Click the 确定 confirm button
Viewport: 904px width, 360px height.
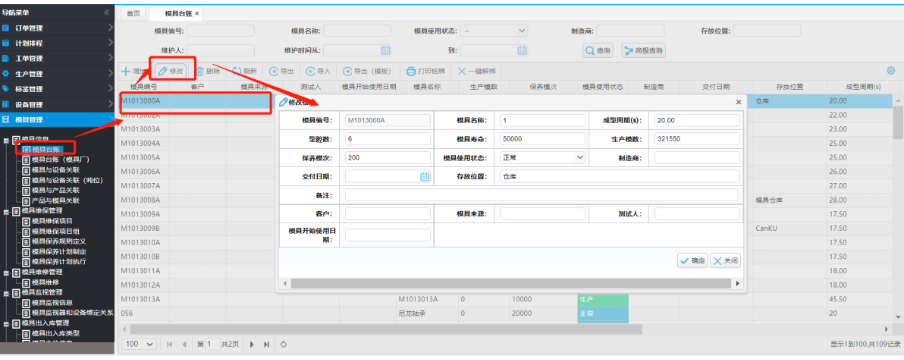pos(692,261)
